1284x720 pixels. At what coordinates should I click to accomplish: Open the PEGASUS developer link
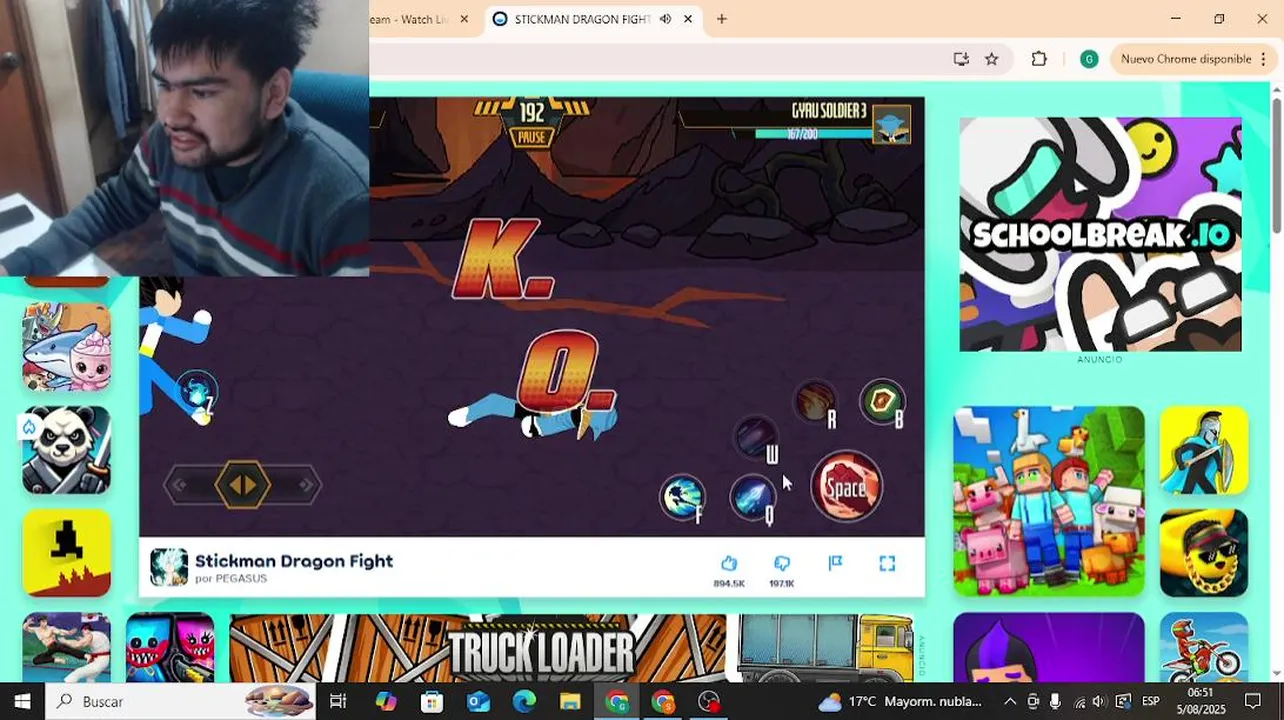242,579
